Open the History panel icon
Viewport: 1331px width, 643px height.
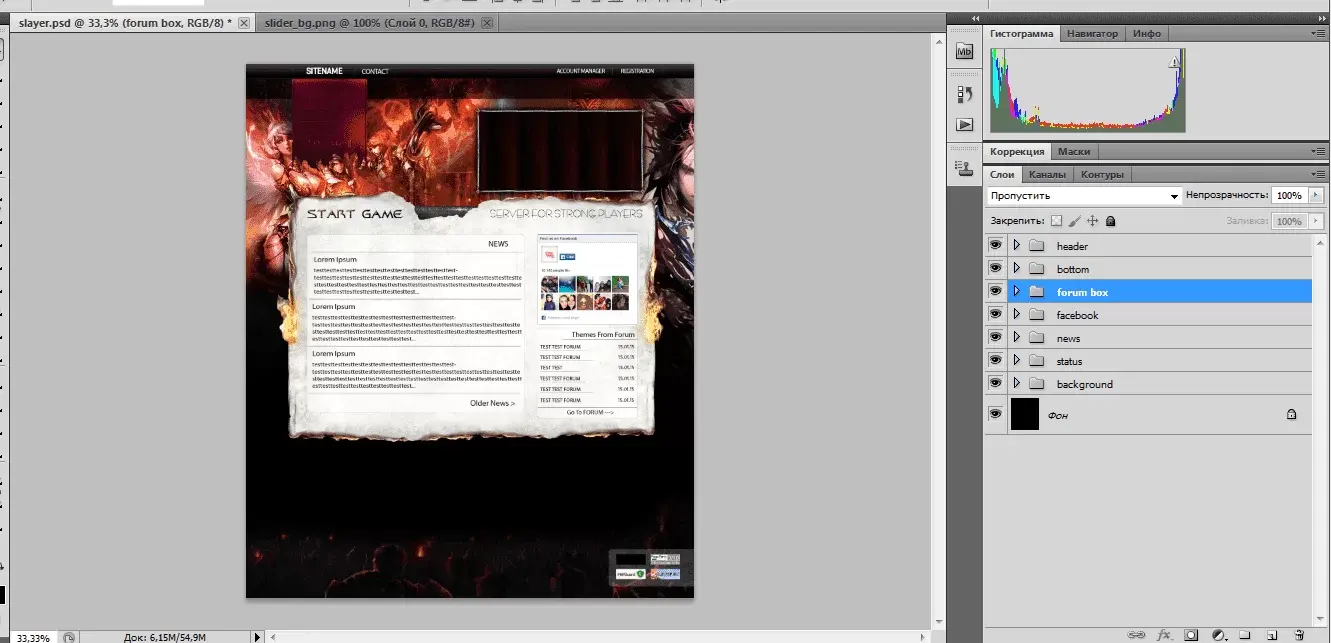(x=964, y=94)
